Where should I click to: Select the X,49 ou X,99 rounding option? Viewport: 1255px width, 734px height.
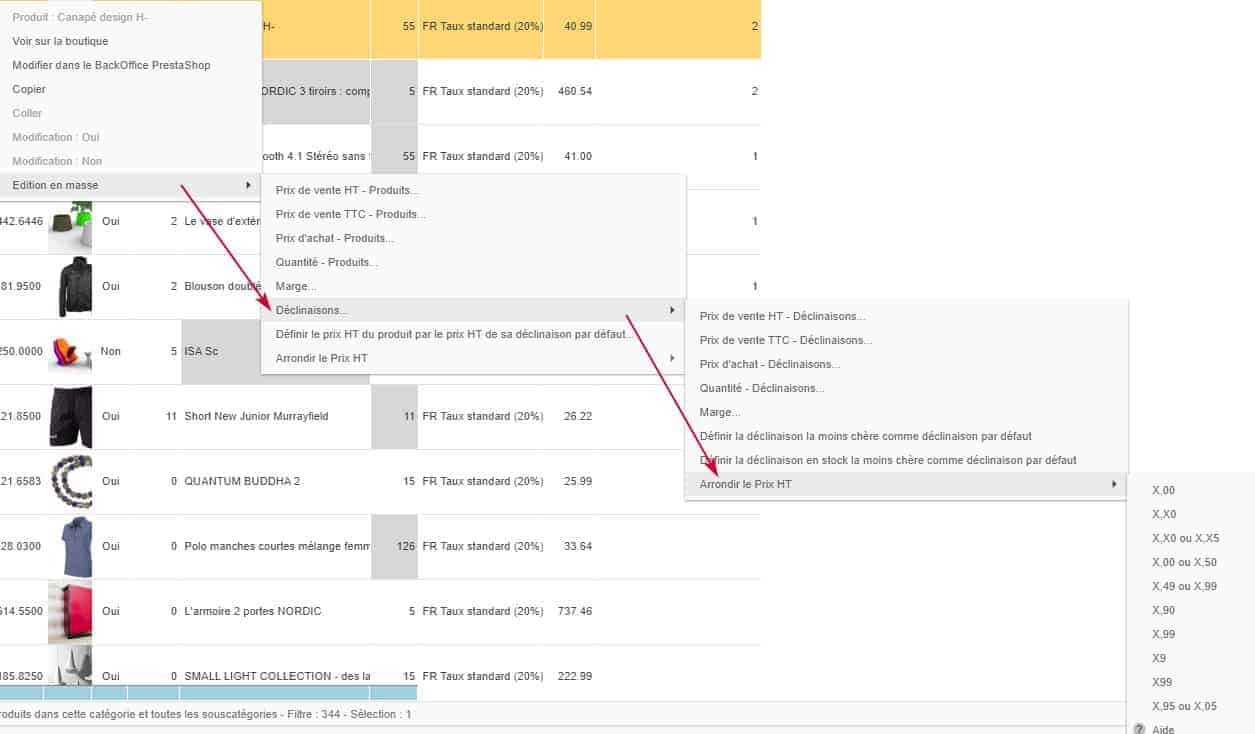click(x=1184, y=586)
